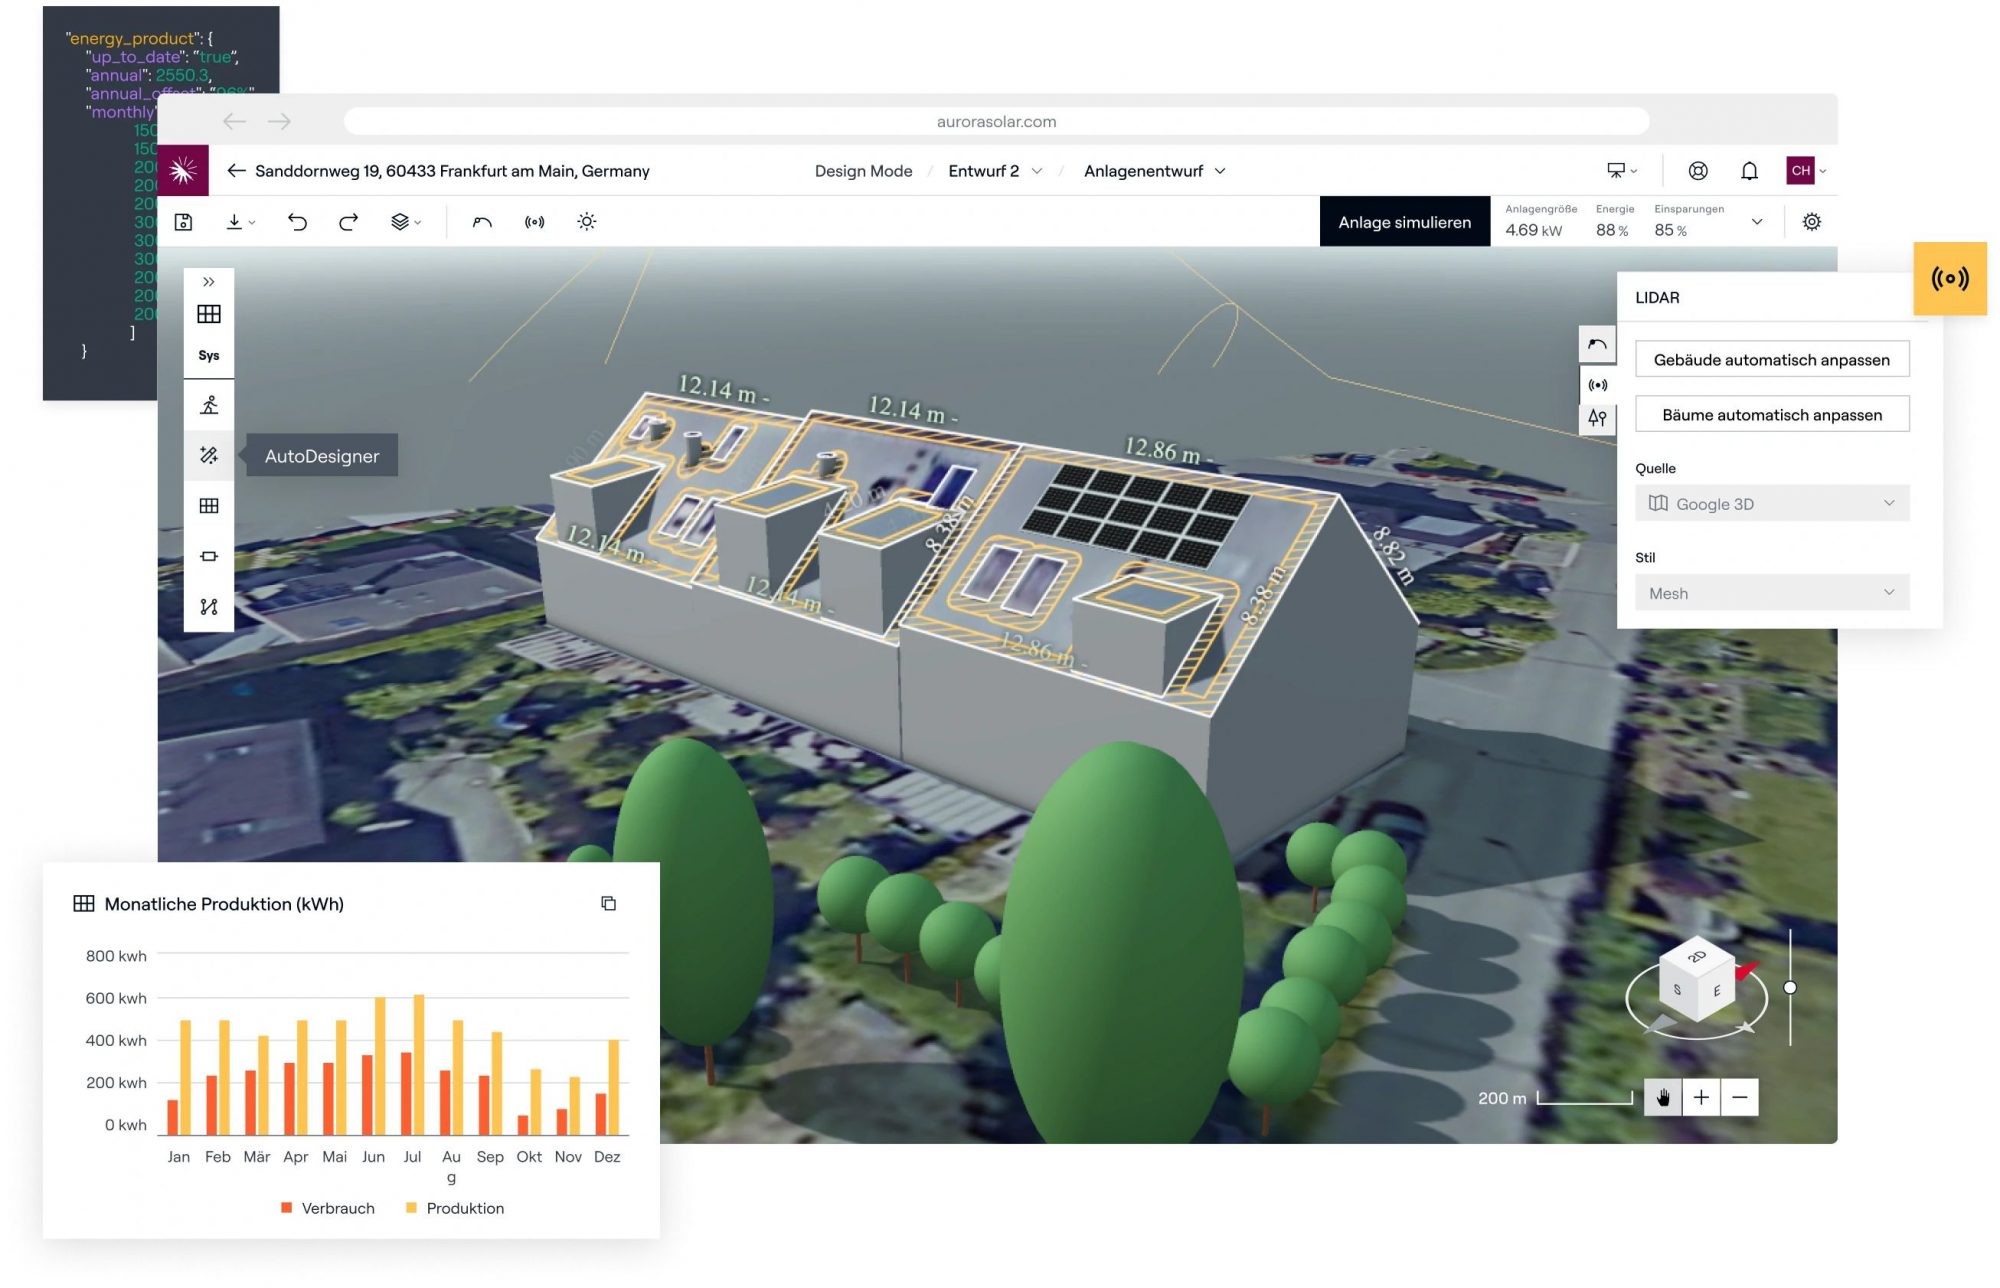This screenshot has width=2000, height=1288.
Task: Click the Anlage simulieren button
Action: (x=1404, y=221)
